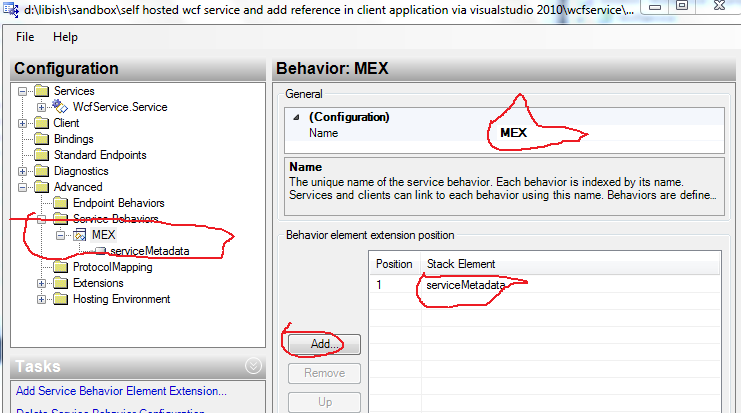Open the File menu
Screen dimensions: 741x413
point(25,37)
